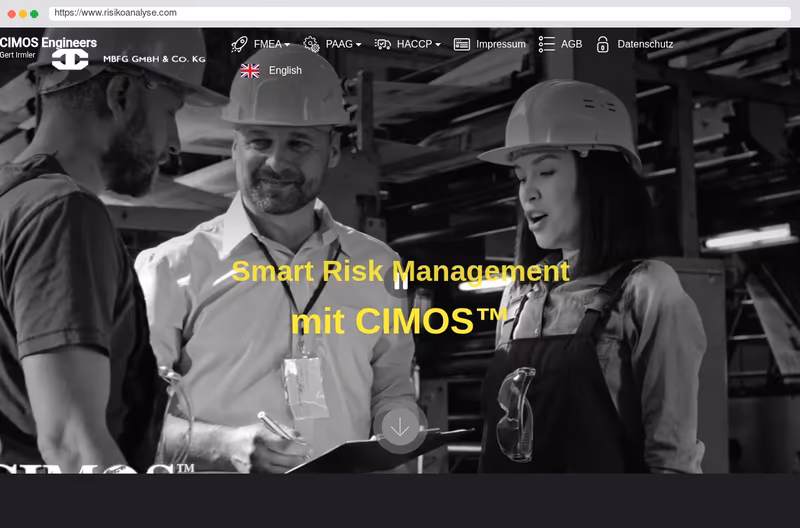
Task: Open the Datenschutz link
Action: (645, 44)
